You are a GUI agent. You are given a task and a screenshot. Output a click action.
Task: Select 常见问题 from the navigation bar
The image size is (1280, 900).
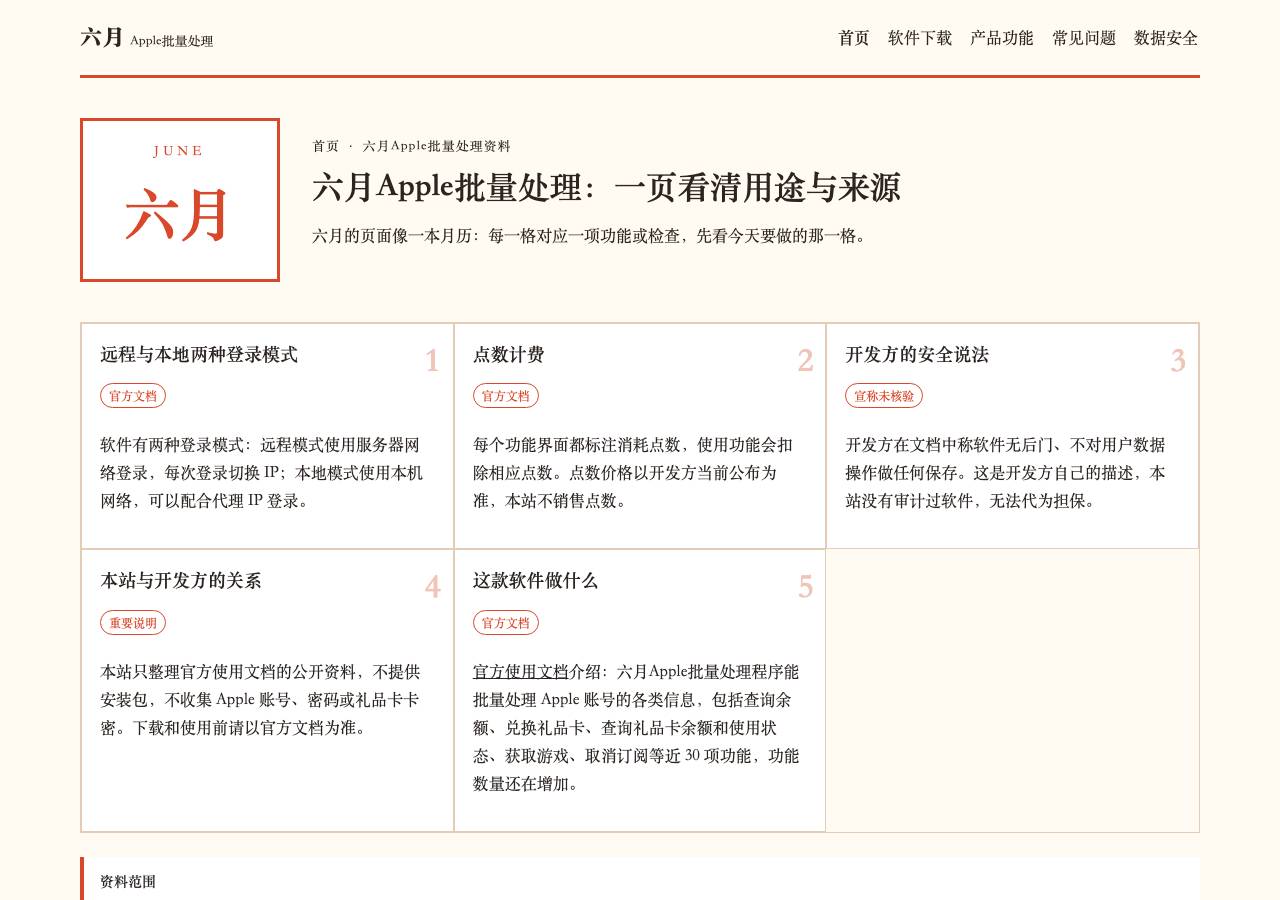pos(1084,38)
